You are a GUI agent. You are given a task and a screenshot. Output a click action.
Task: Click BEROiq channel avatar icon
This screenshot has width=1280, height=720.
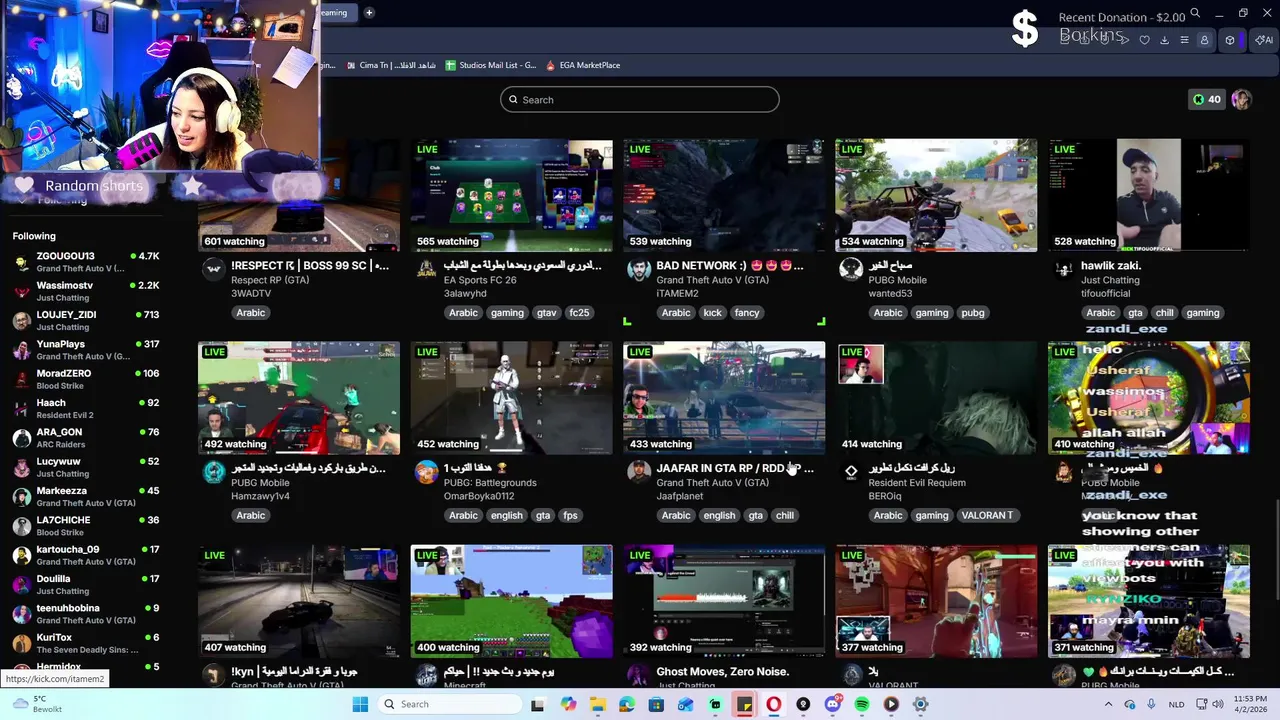851,472
